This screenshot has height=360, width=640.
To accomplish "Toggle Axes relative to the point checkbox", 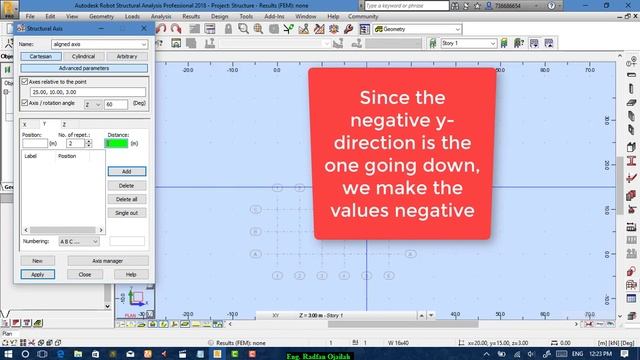I will pyautogui.click(x=24, y=82).
